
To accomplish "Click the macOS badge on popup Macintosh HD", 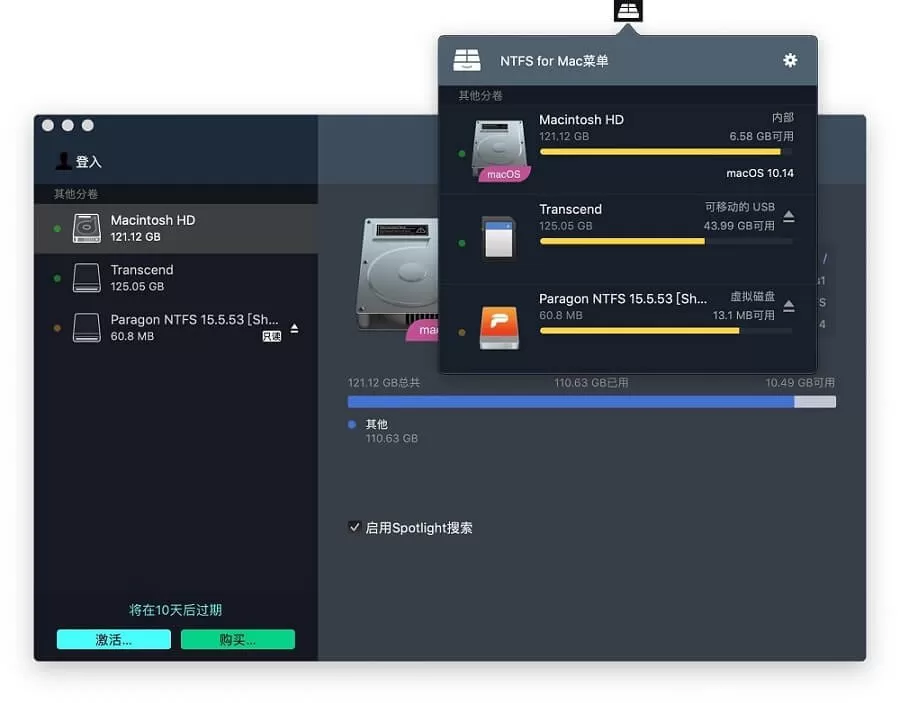I will pos(503,174).
